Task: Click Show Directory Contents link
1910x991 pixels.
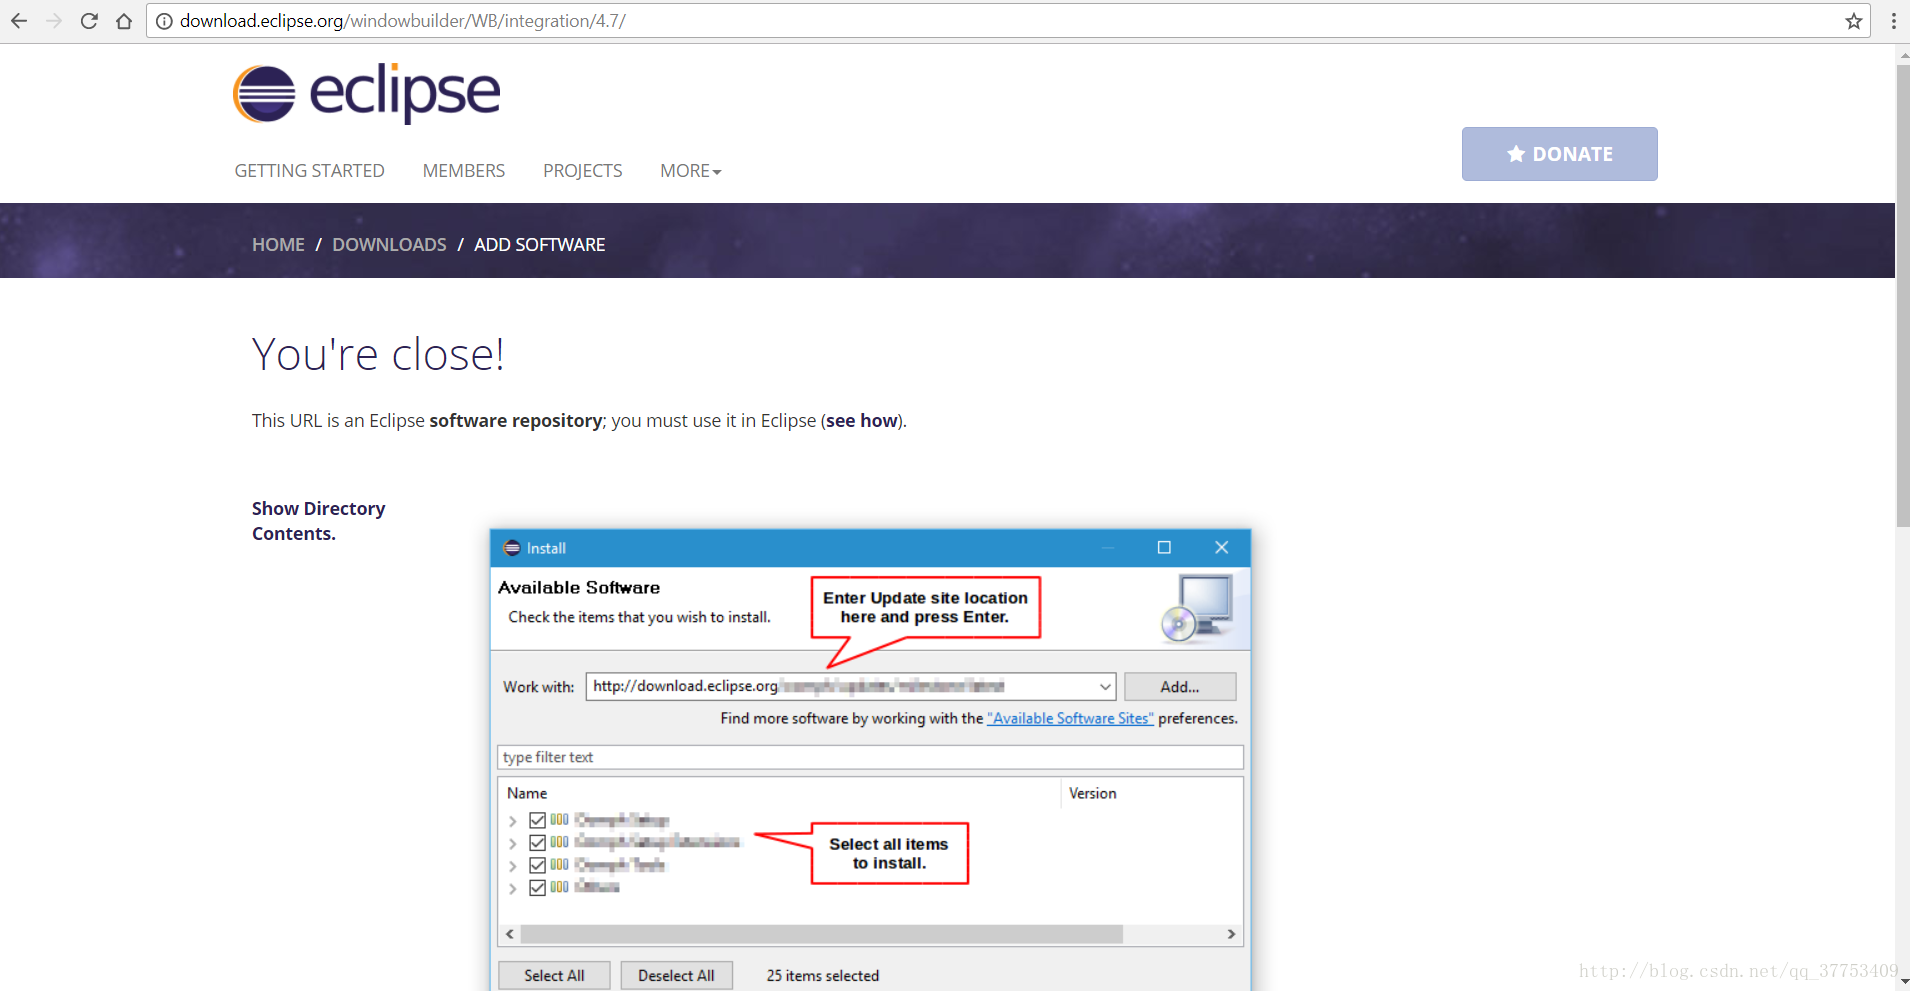Action: pos(318,521)
